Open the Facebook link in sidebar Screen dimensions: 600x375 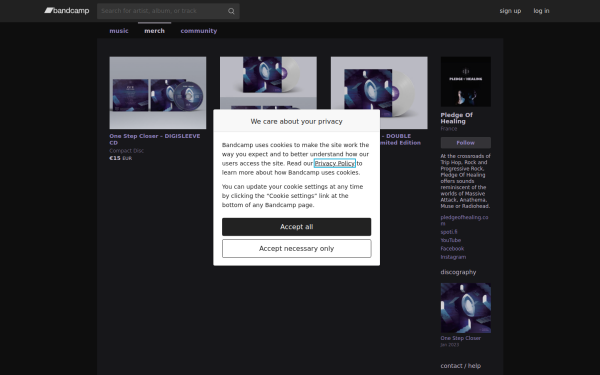pos(452,249)
